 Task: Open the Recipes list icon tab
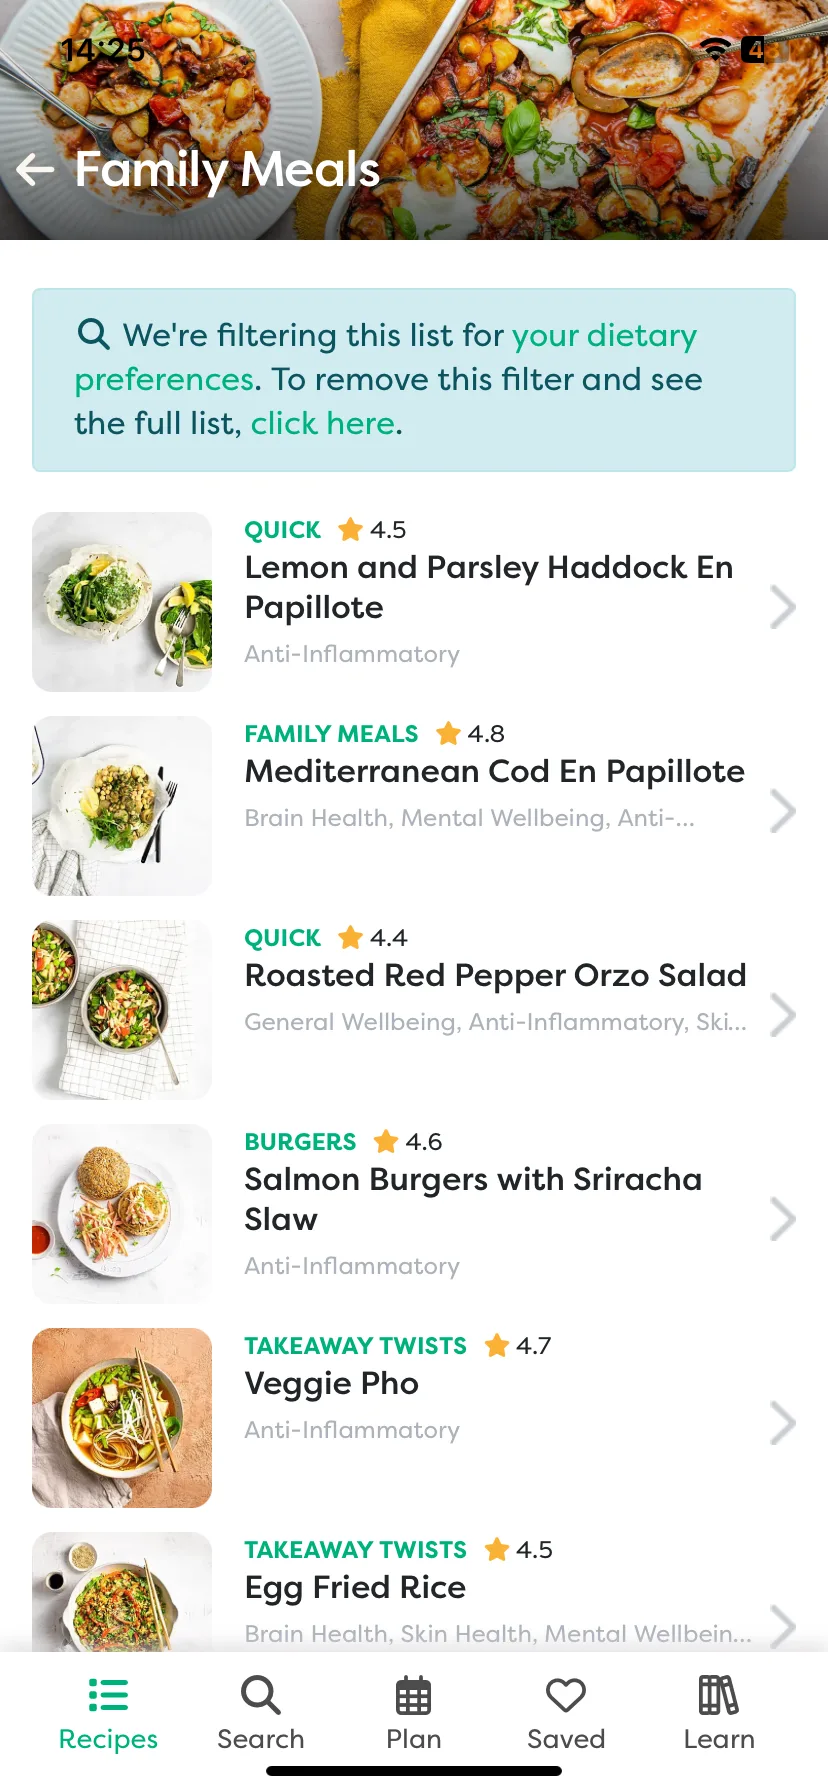click(x=108, y=1695)
